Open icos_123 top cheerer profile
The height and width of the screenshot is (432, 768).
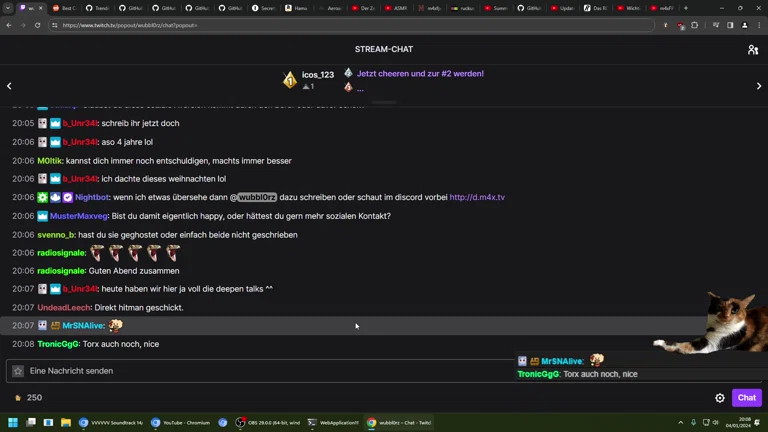[x=318, y=75]
